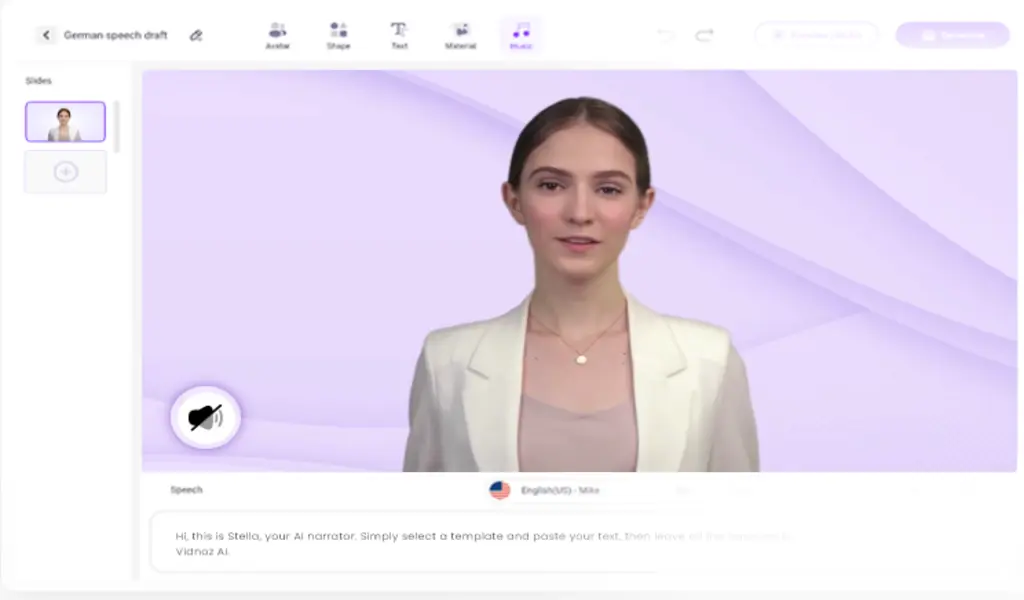Toggle the muted speaker button

pyautogui.click(x=206, y=417)
